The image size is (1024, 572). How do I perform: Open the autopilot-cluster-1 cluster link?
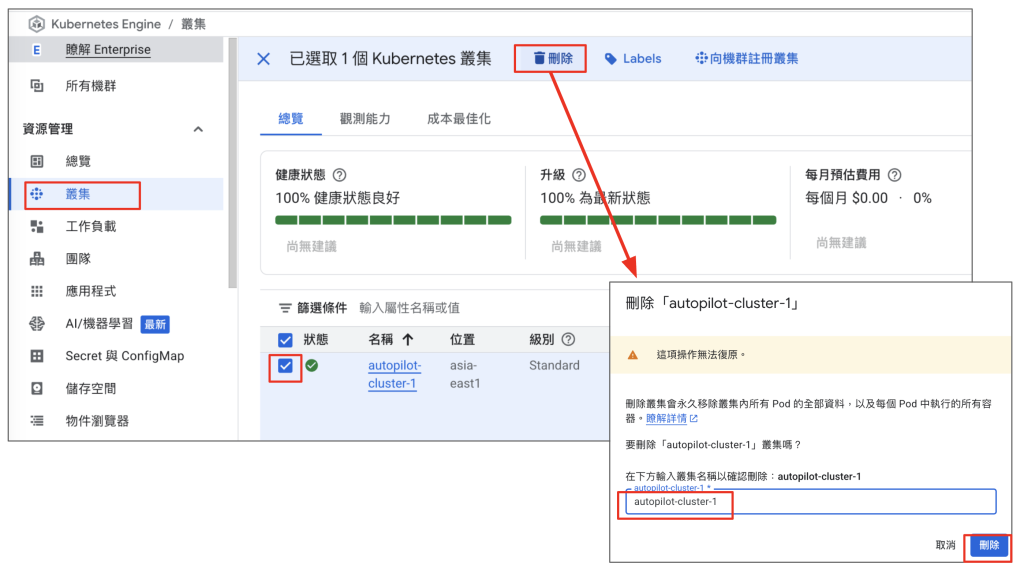point(394,374)
